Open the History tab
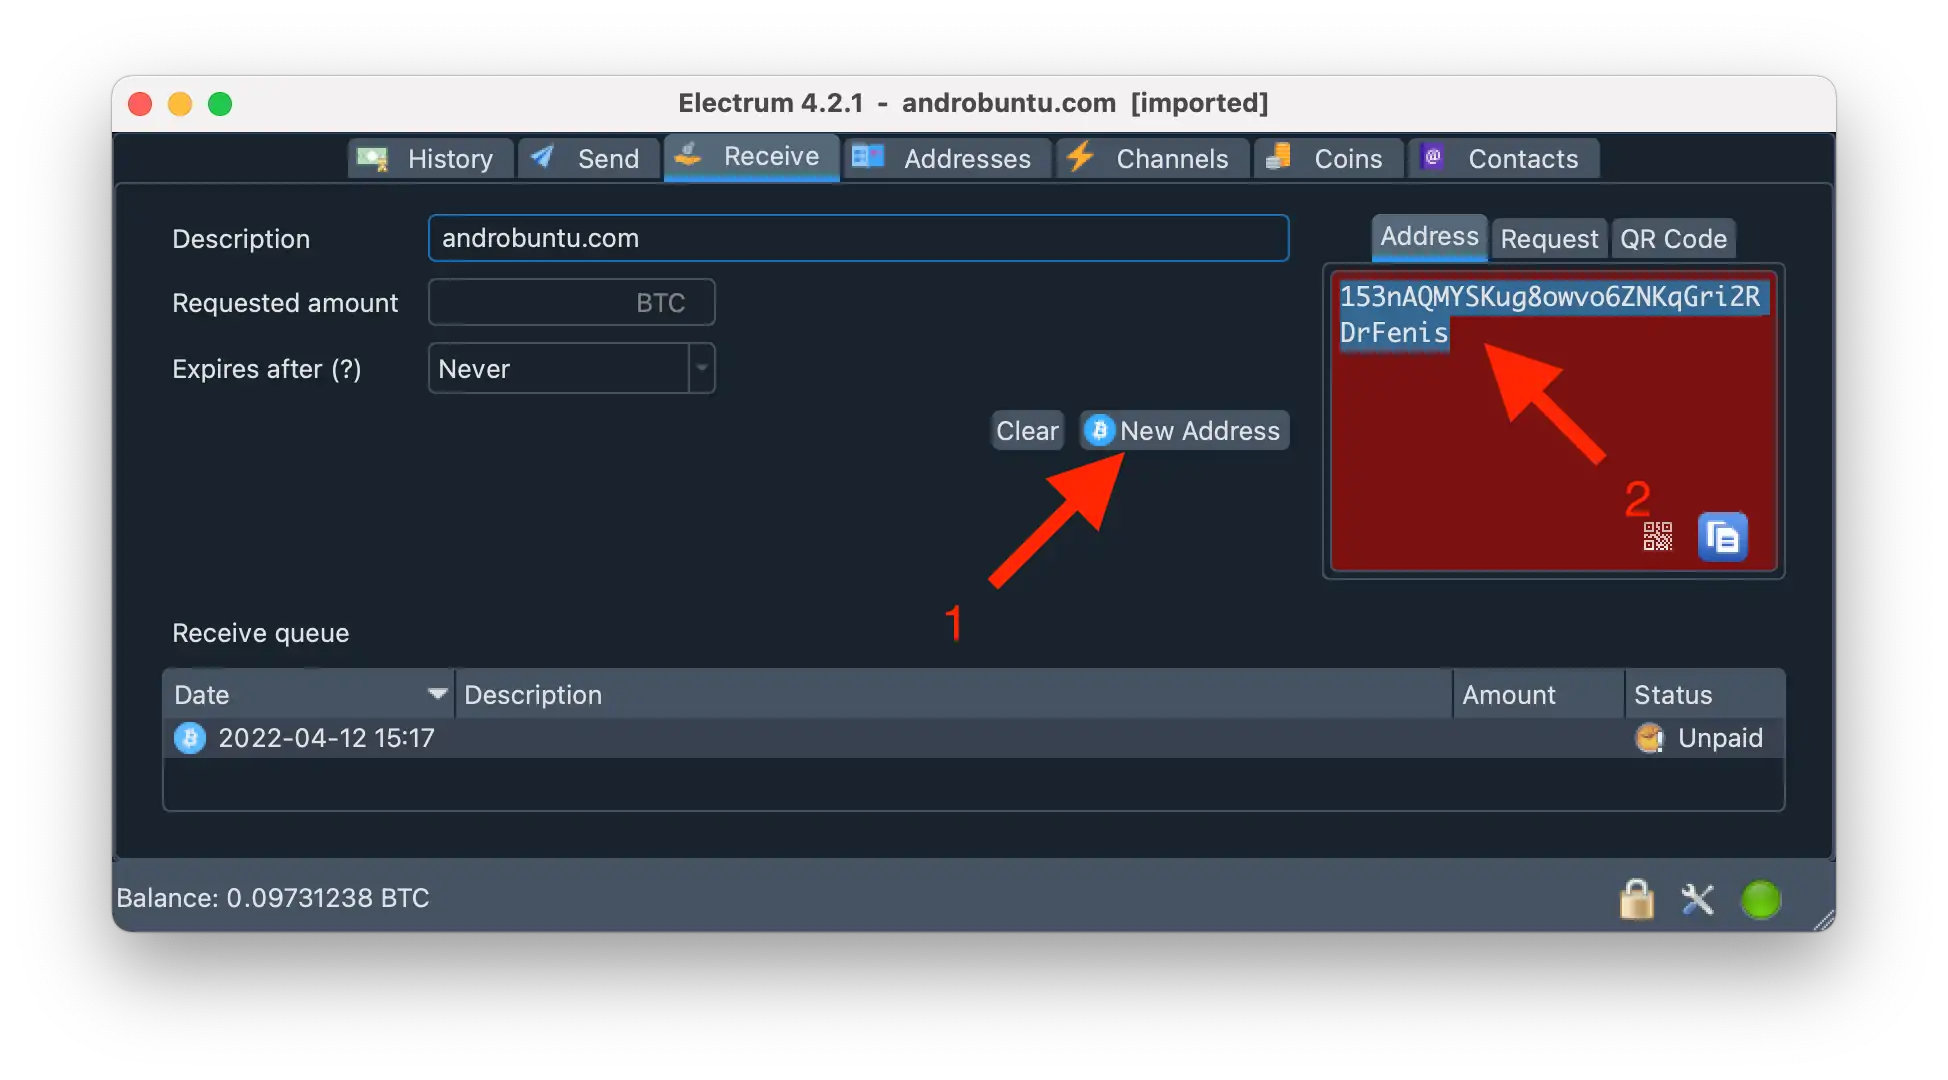Image resolution: width=1948 pixels, height=1080 pixels. click(x=448, y=158)
